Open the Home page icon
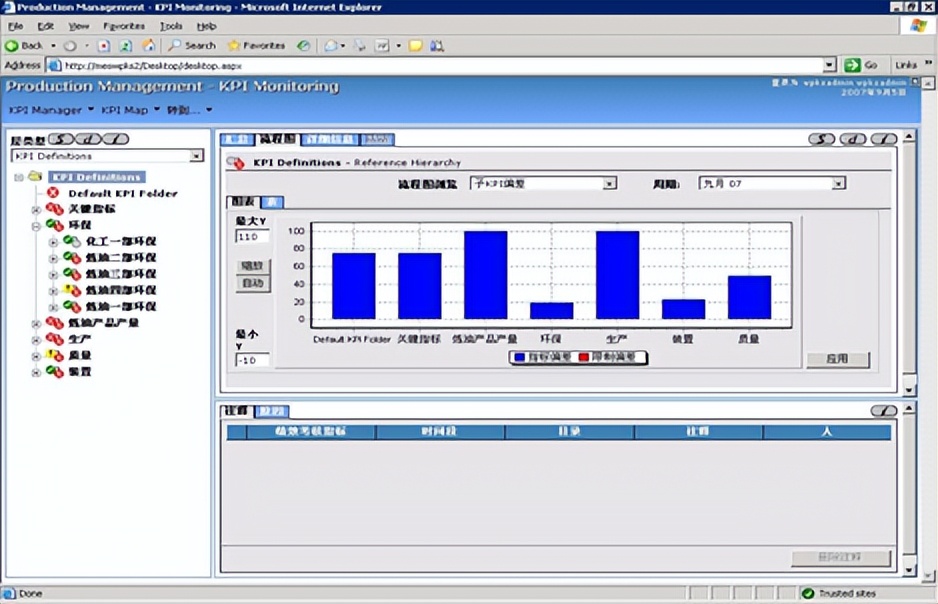938x604 pixels. 148,45
